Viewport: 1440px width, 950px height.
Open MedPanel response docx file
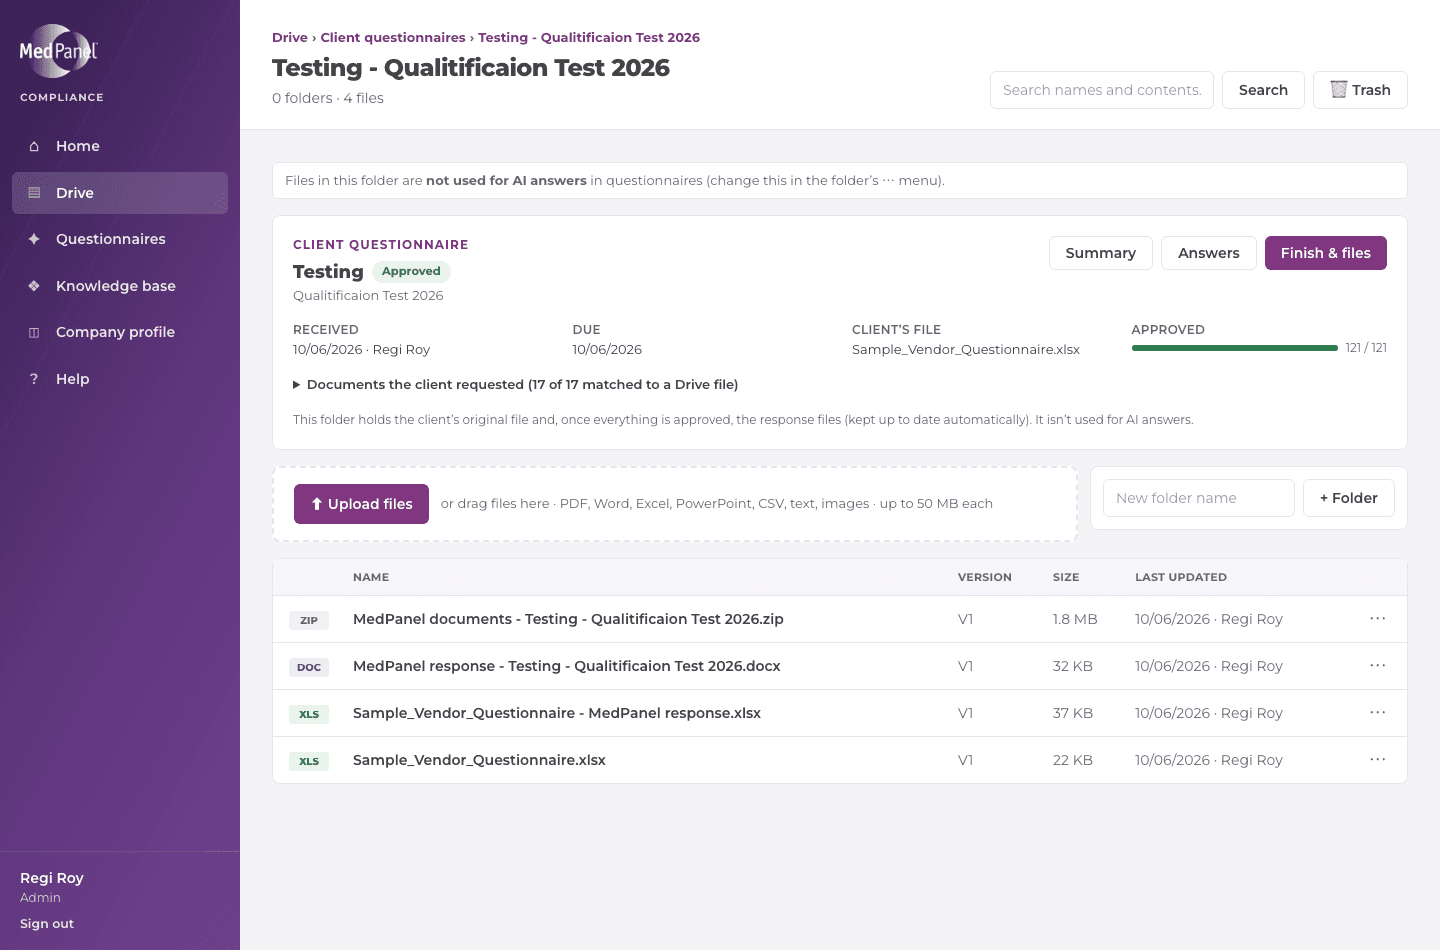point(567,666)
